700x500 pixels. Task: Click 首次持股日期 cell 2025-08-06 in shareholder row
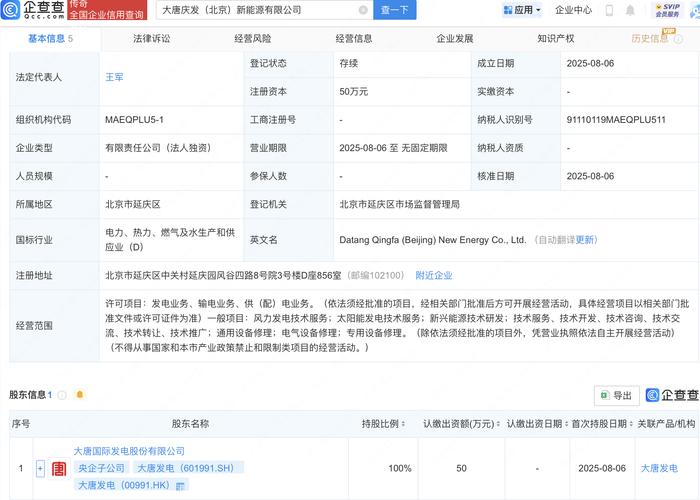pos(602,468)
